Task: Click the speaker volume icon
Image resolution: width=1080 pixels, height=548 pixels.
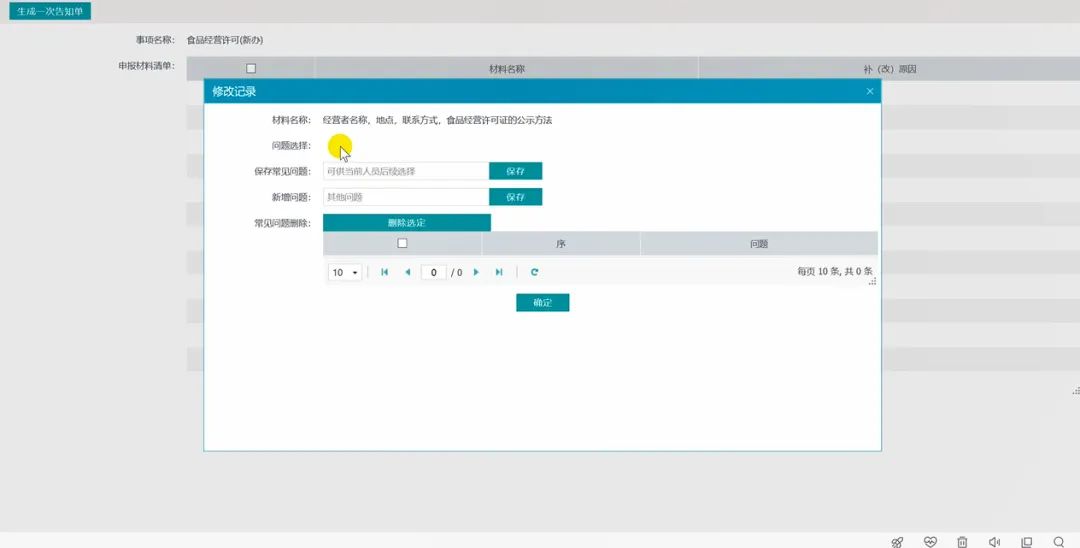Action: (x=994, y=541)
